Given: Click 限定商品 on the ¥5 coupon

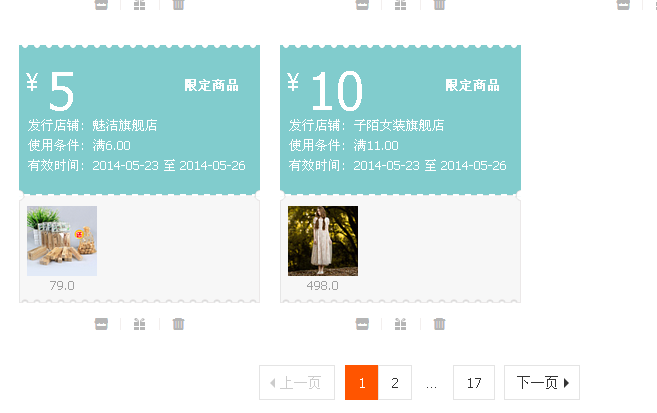Looking at the screenshot, I should click(212, 86).
